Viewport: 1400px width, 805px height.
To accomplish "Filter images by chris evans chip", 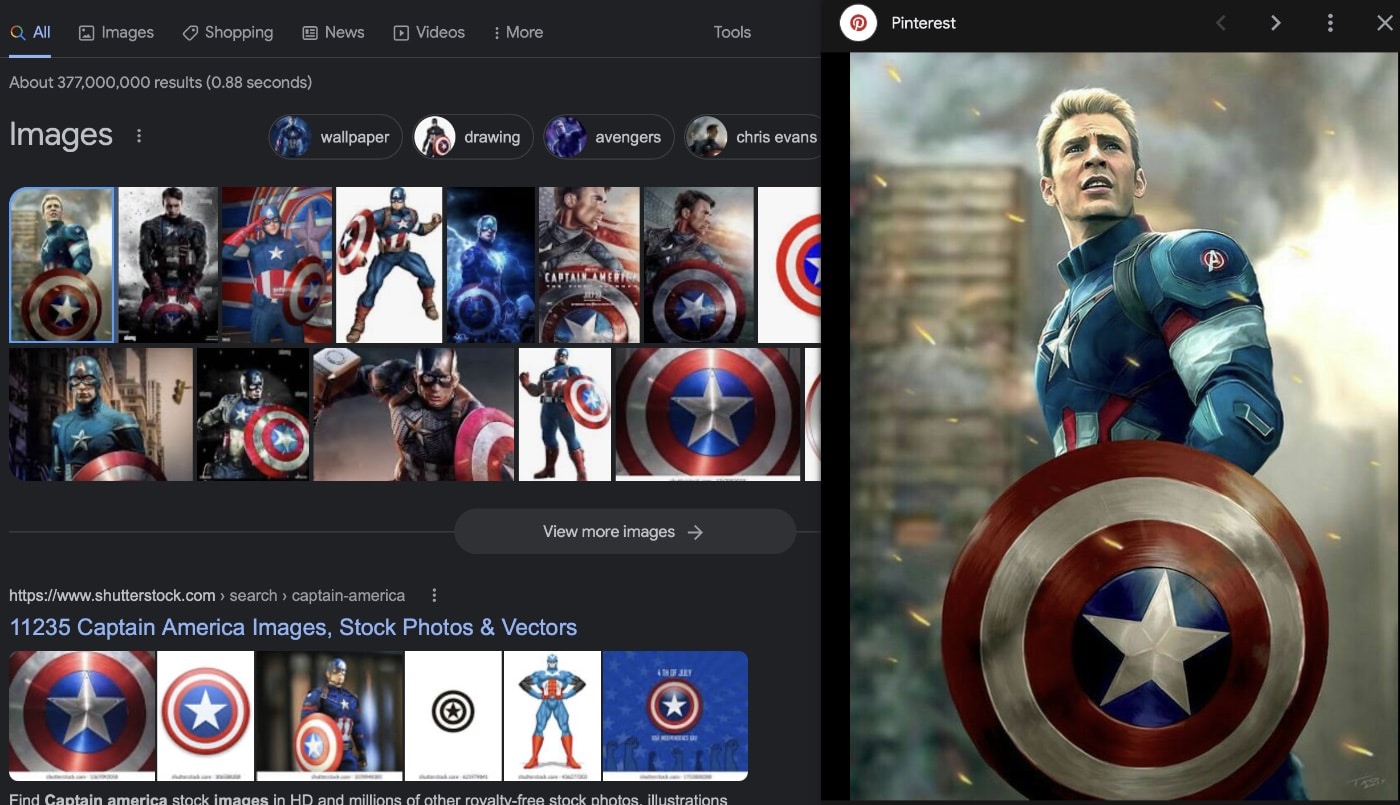I will [x=752, y=137].
